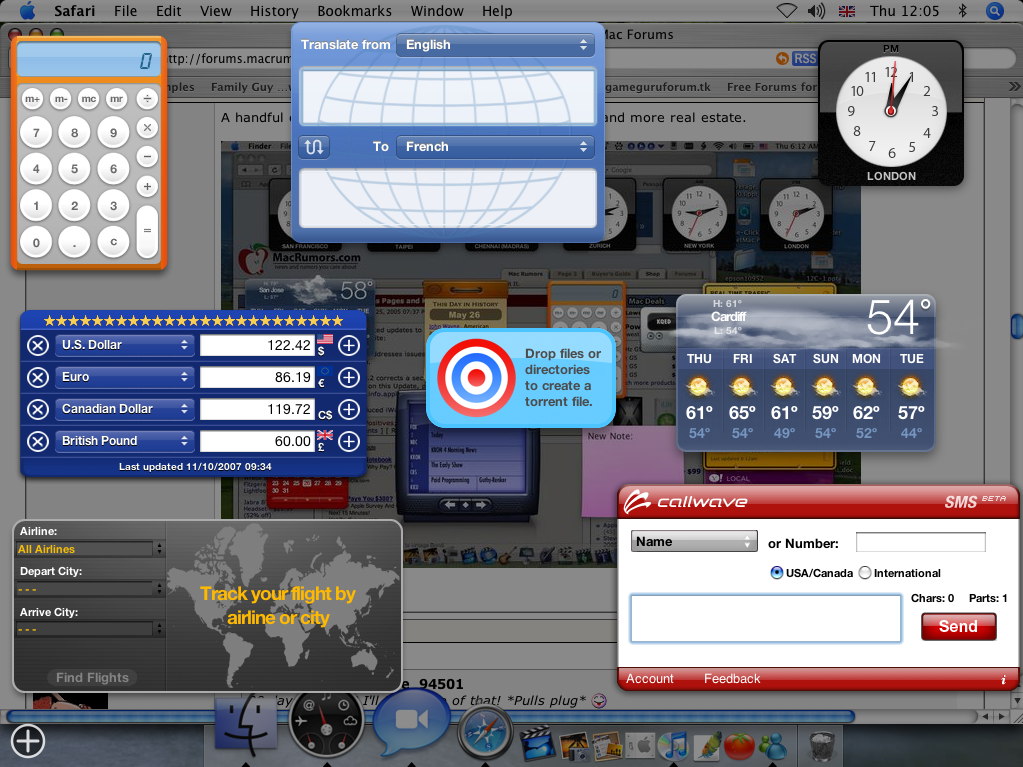Click the calculator 7 key
The image size is (1023, 767).
[x=36, y=133]
